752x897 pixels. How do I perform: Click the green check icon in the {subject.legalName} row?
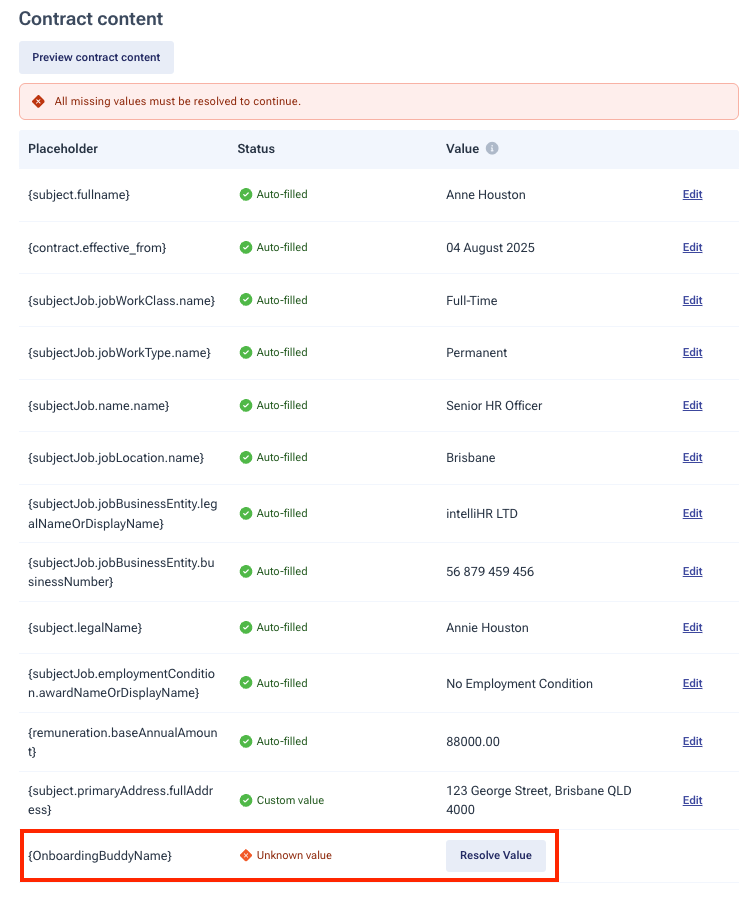pyautogui.click(x=246, y=628)
